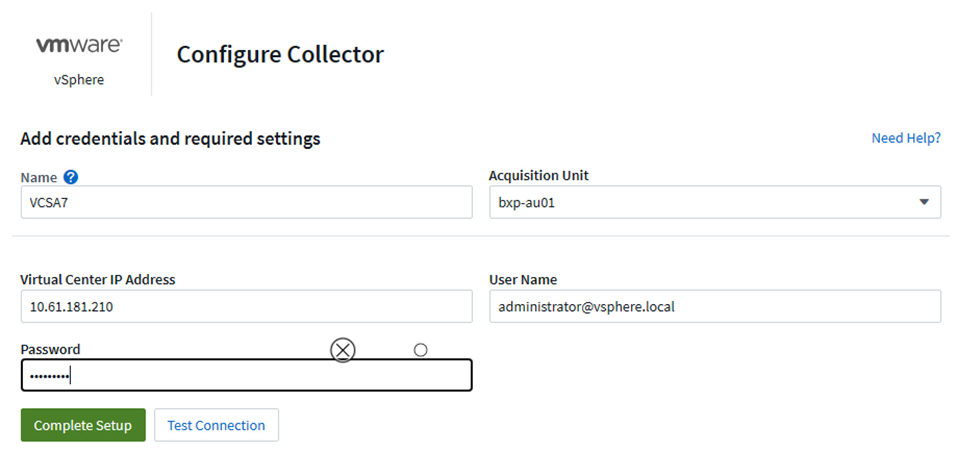Click the Password label text
This screenshot has width=957, height=451.
point(50,349)
